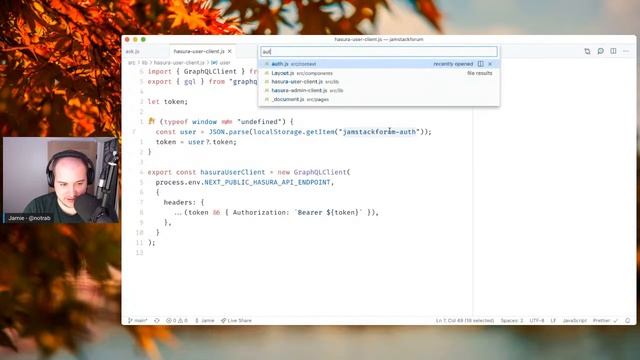Open auth.js from quick open results
The width and height of the screenshot is (640, 360).
378,64
